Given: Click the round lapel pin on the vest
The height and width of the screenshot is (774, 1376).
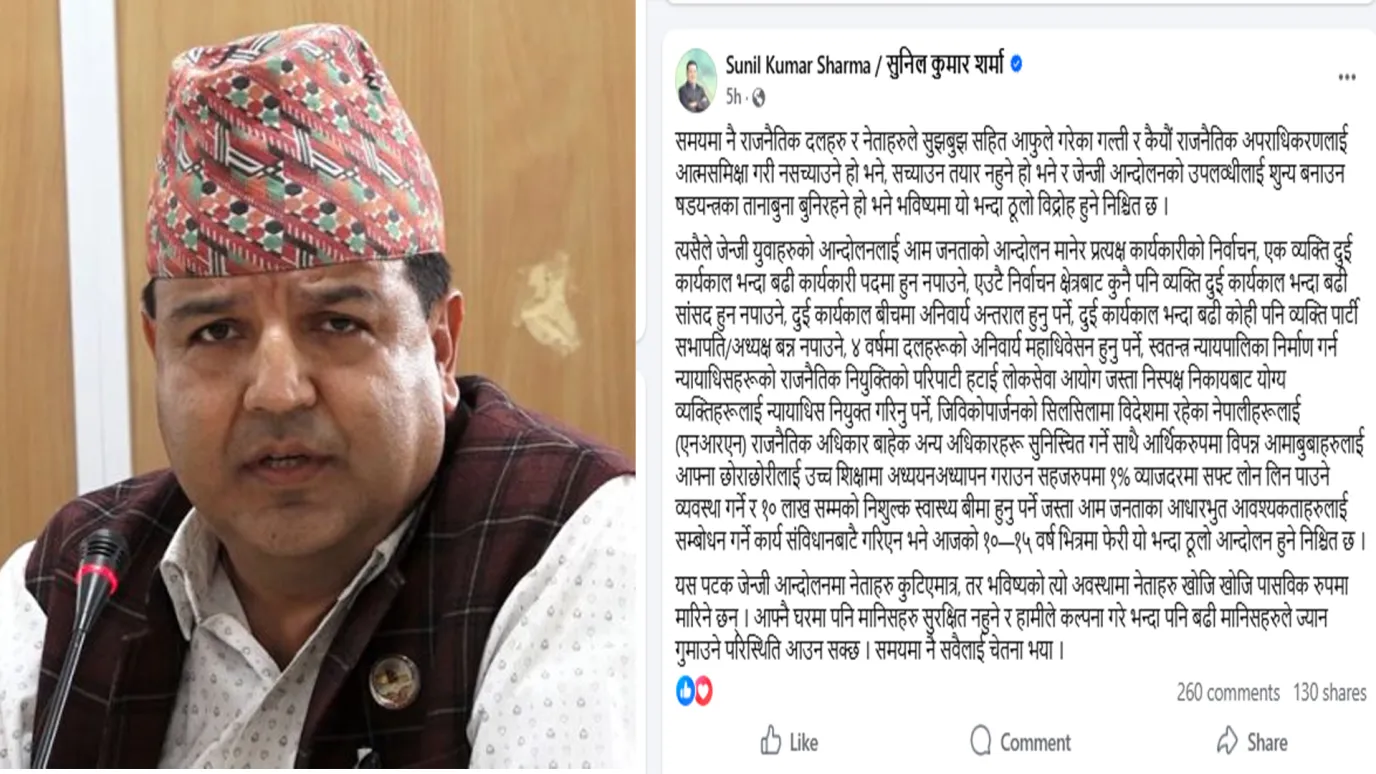Looking at the screenshot, I should [x=394, y=681].
